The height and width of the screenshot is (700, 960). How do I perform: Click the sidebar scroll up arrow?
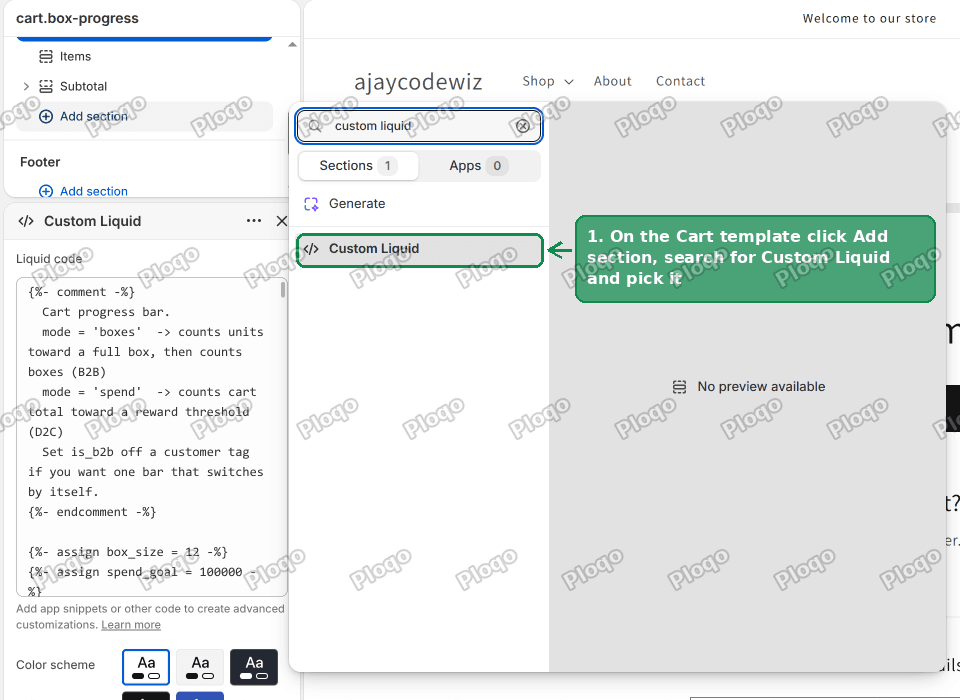pos(292,44)
